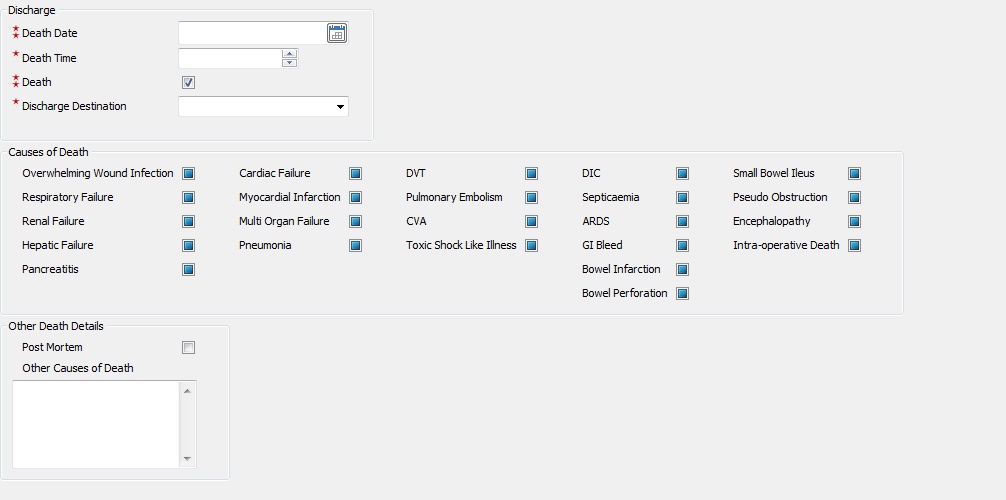This screenshot has height=500, width=1006.
Task: Mark Septicaemia as cause of death
Action: (682, 197)
